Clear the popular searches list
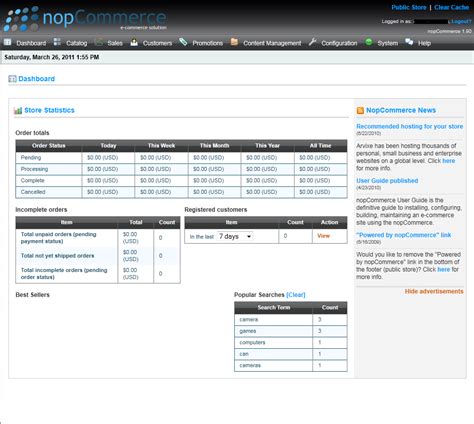The image size is (474, 424). coord(296,295)
